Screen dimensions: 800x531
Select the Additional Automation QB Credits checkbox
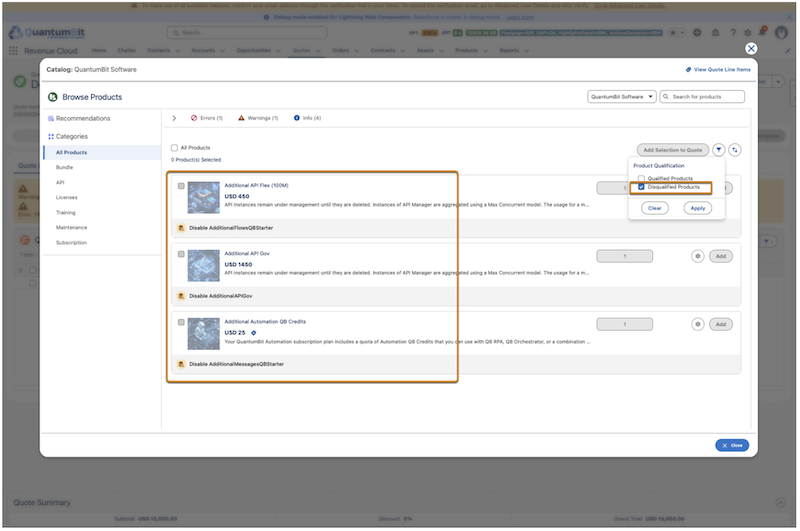[x=181, y=322]
